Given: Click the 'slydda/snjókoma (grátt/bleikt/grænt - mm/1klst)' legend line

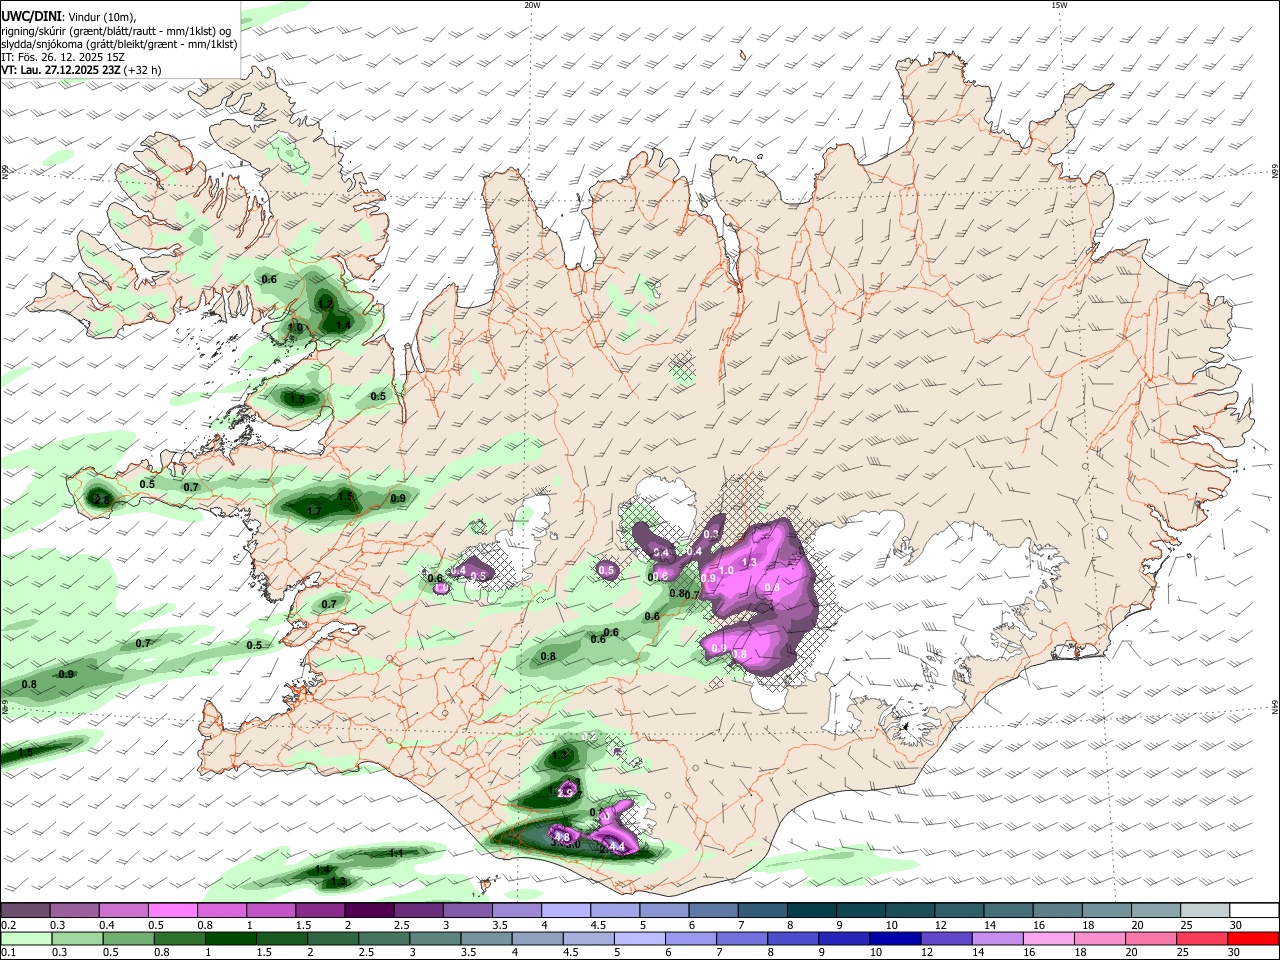Looking at the screenshot, I should [x=119, y=44].
